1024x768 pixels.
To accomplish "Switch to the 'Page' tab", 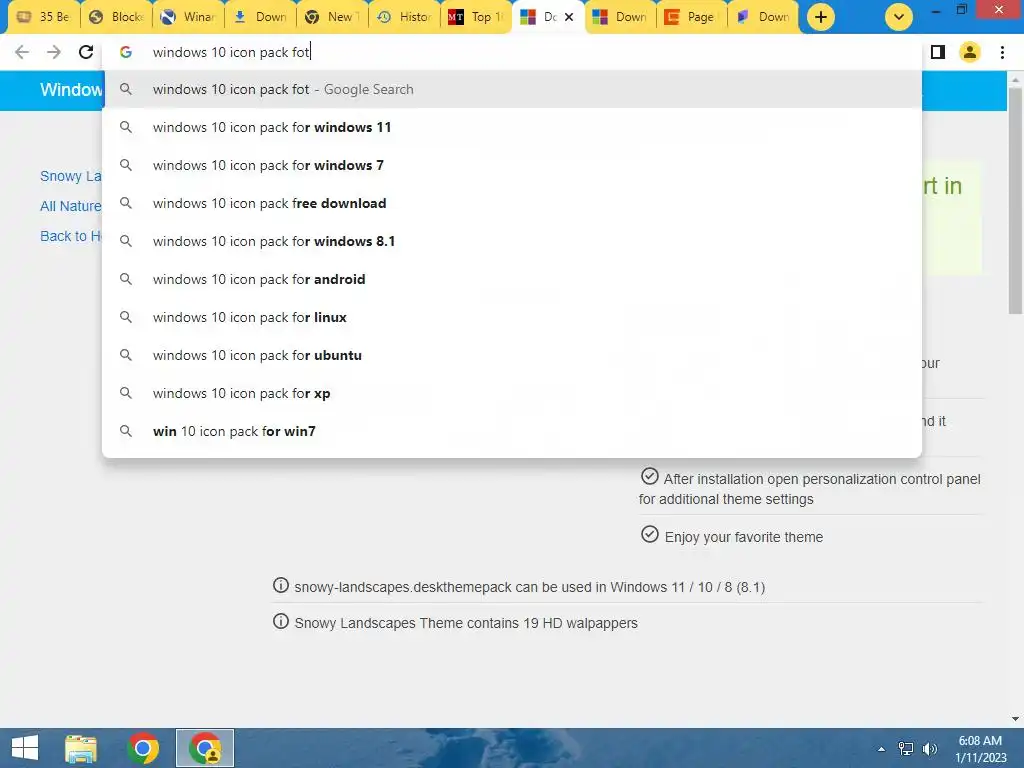I will click(691, 17).
